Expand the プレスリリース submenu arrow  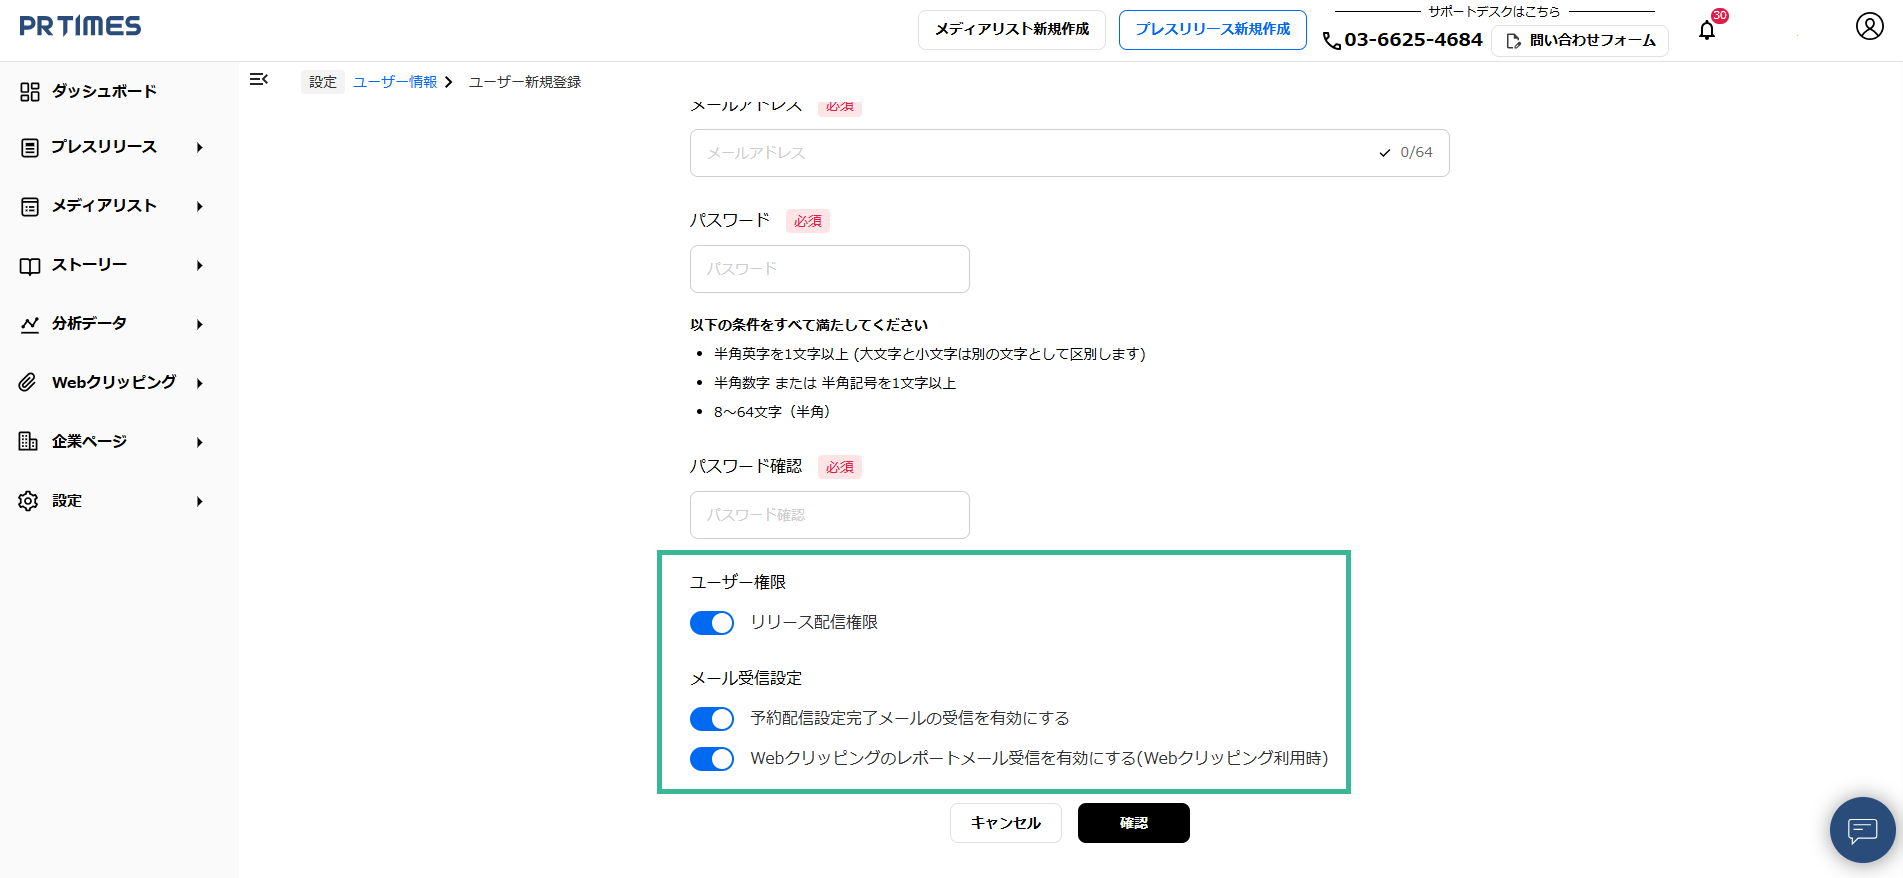pos(200,148)
